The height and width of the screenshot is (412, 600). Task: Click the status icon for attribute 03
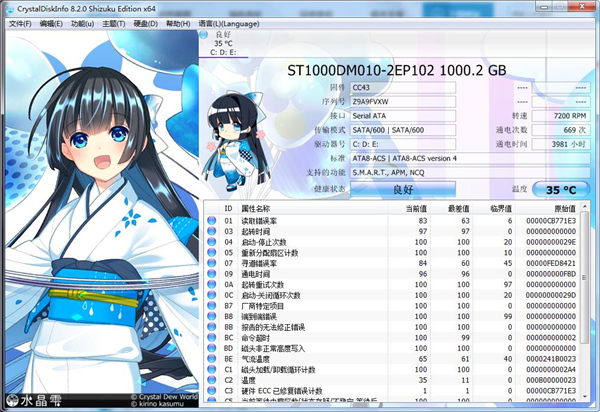[x=212, y=231]
